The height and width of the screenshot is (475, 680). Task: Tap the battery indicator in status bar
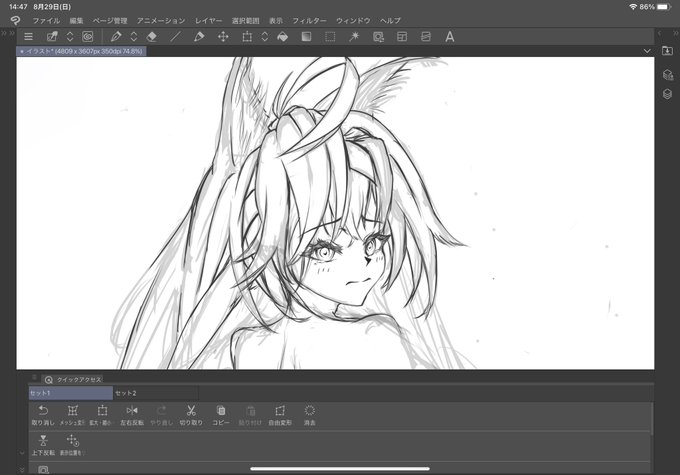[664, 7]
